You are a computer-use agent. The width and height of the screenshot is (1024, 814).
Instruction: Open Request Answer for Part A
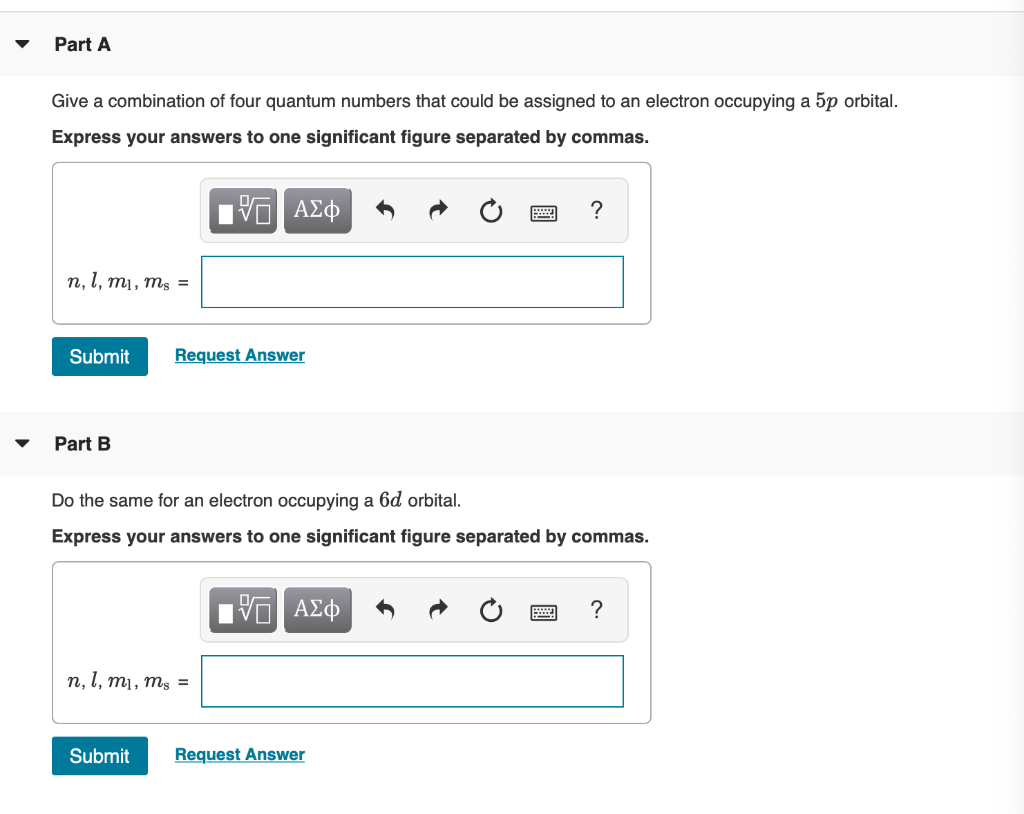tap(239, 355)
